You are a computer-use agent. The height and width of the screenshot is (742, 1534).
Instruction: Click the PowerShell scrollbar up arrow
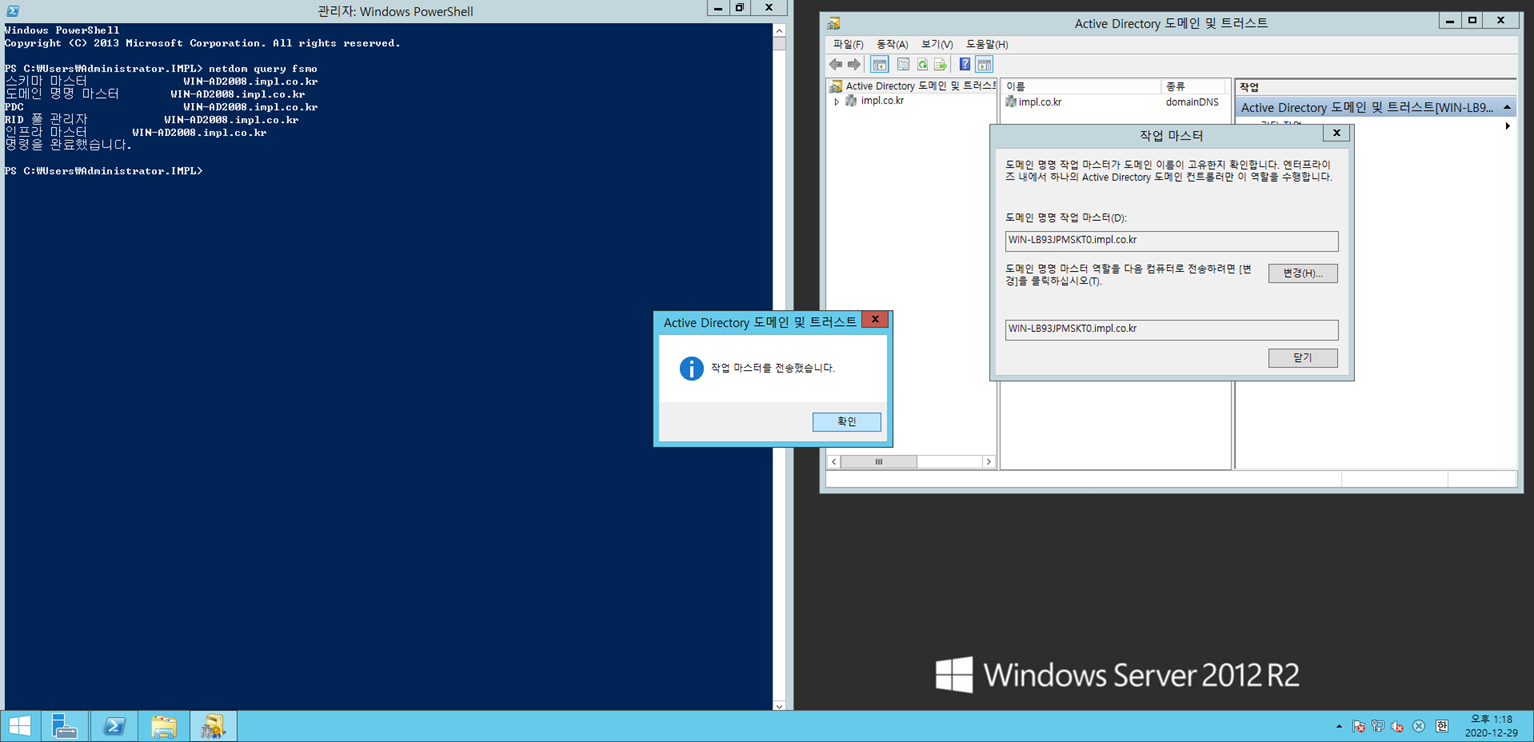coord(780,30)
